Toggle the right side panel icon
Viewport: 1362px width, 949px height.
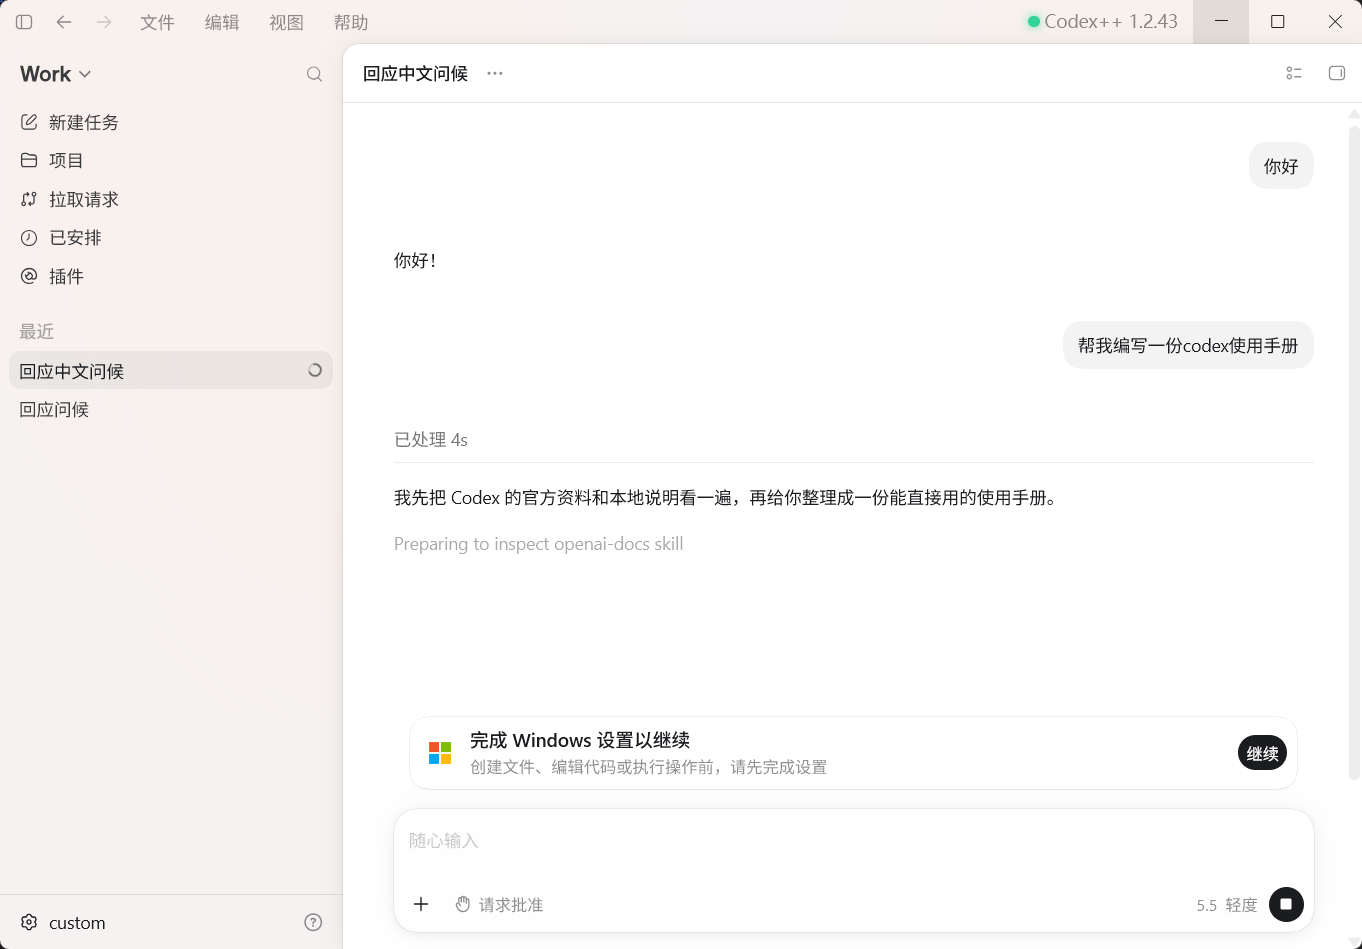1337,73
